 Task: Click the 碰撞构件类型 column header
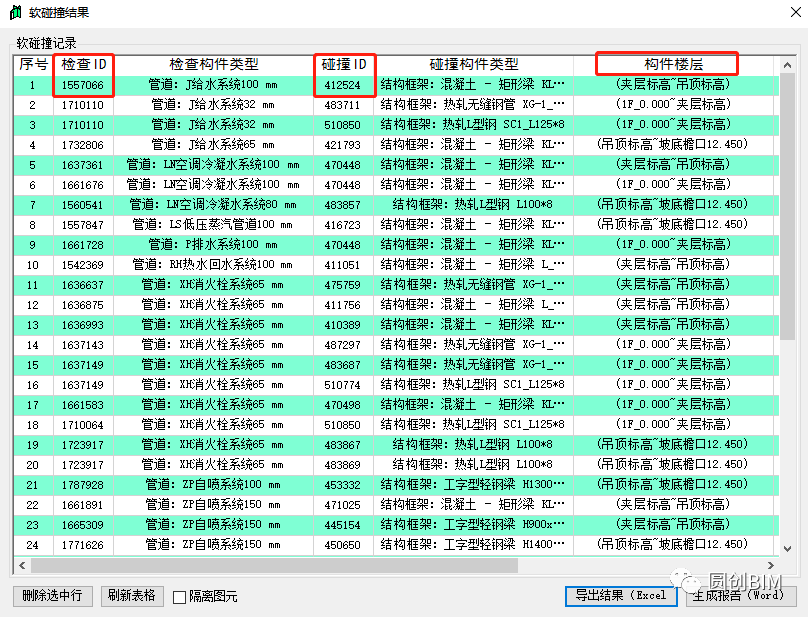(474, 64)
